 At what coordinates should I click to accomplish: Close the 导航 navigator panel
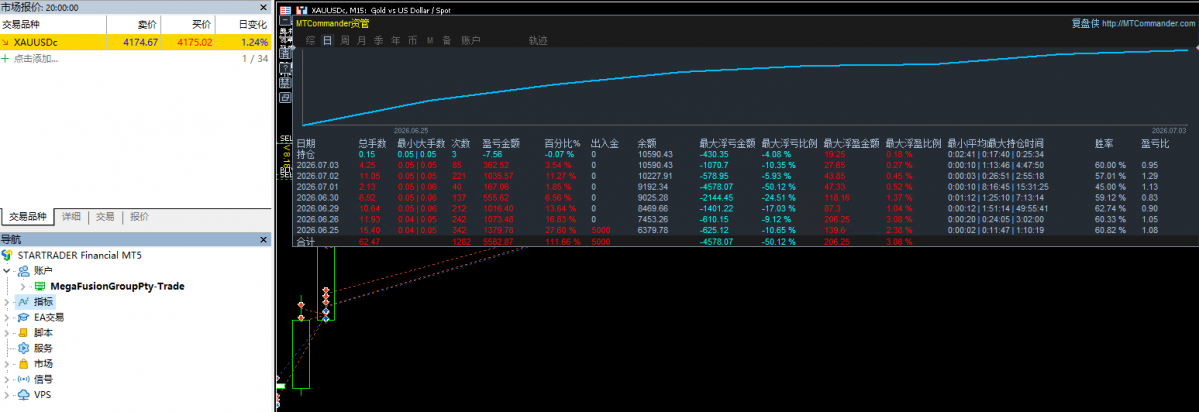[263, 240]
